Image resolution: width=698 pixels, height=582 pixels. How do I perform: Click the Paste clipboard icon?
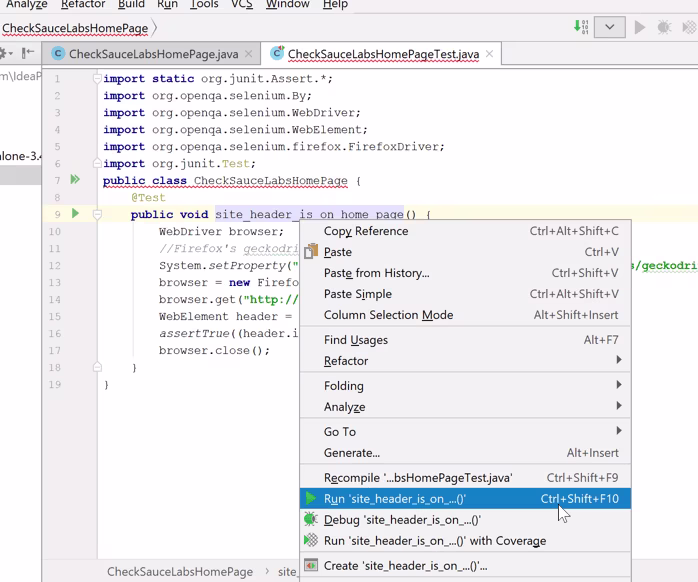point(311,252)
